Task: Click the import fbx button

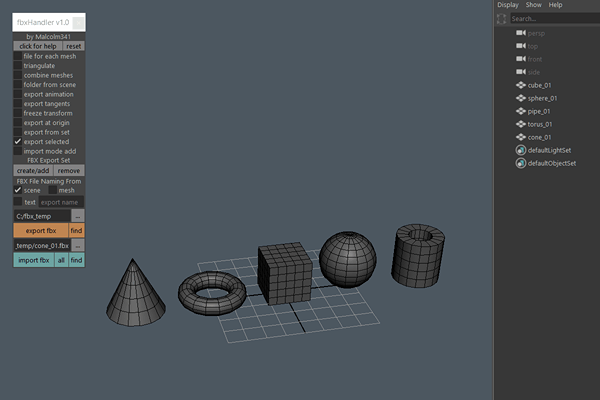Action: click(33, 260)
